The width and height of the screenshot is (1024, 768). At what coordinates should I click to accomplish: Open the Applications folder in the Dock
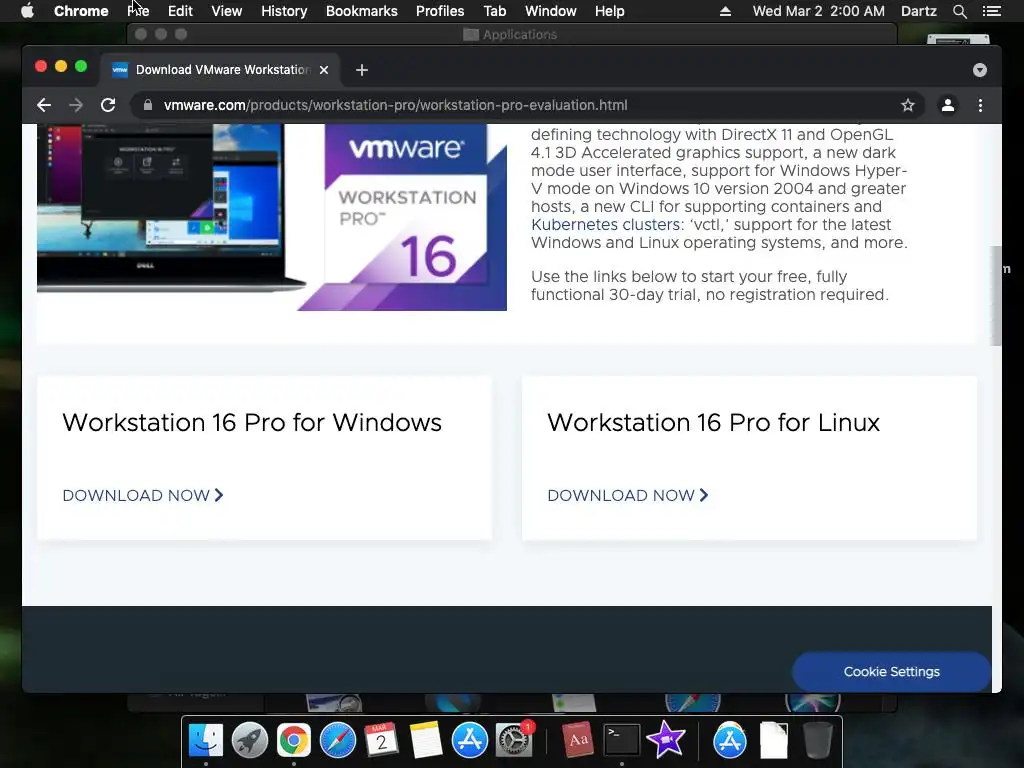[x=729, y=740]
